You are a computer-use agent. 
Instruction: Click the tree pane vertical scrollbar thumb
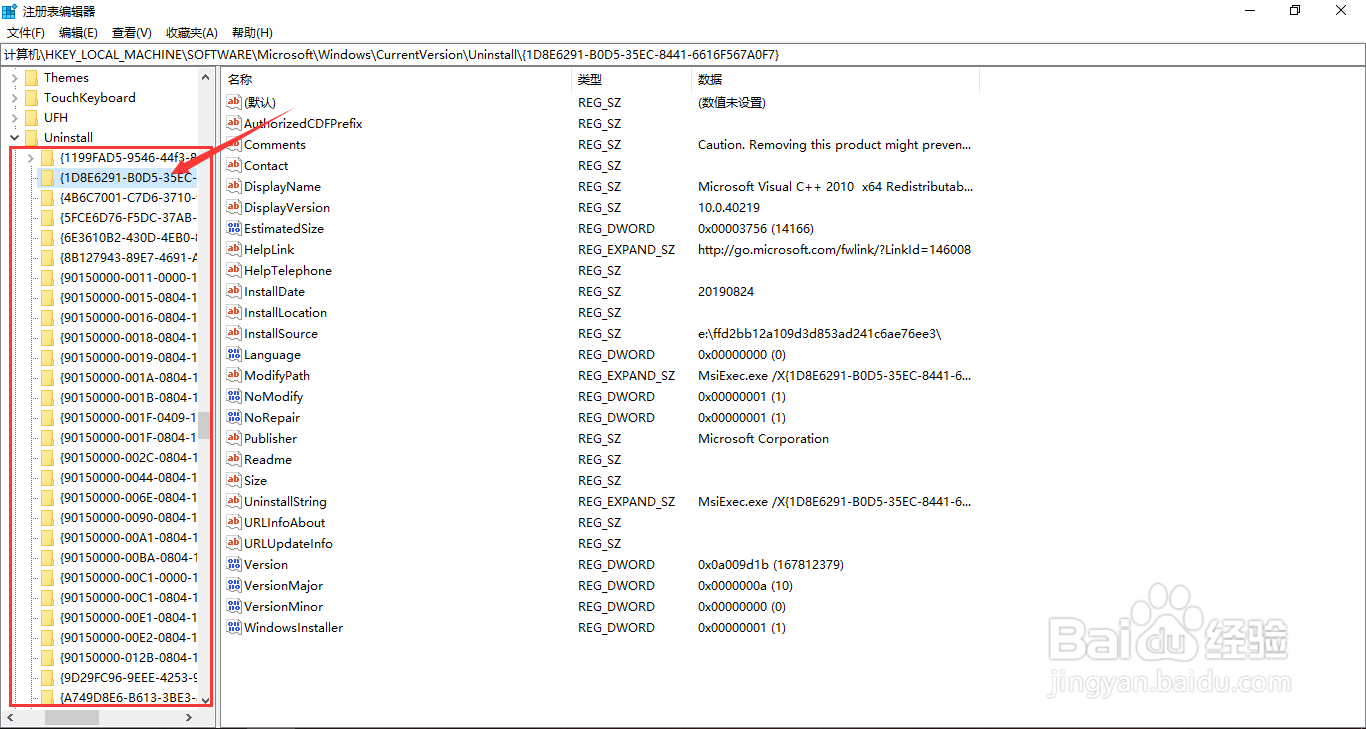[205, 426]
